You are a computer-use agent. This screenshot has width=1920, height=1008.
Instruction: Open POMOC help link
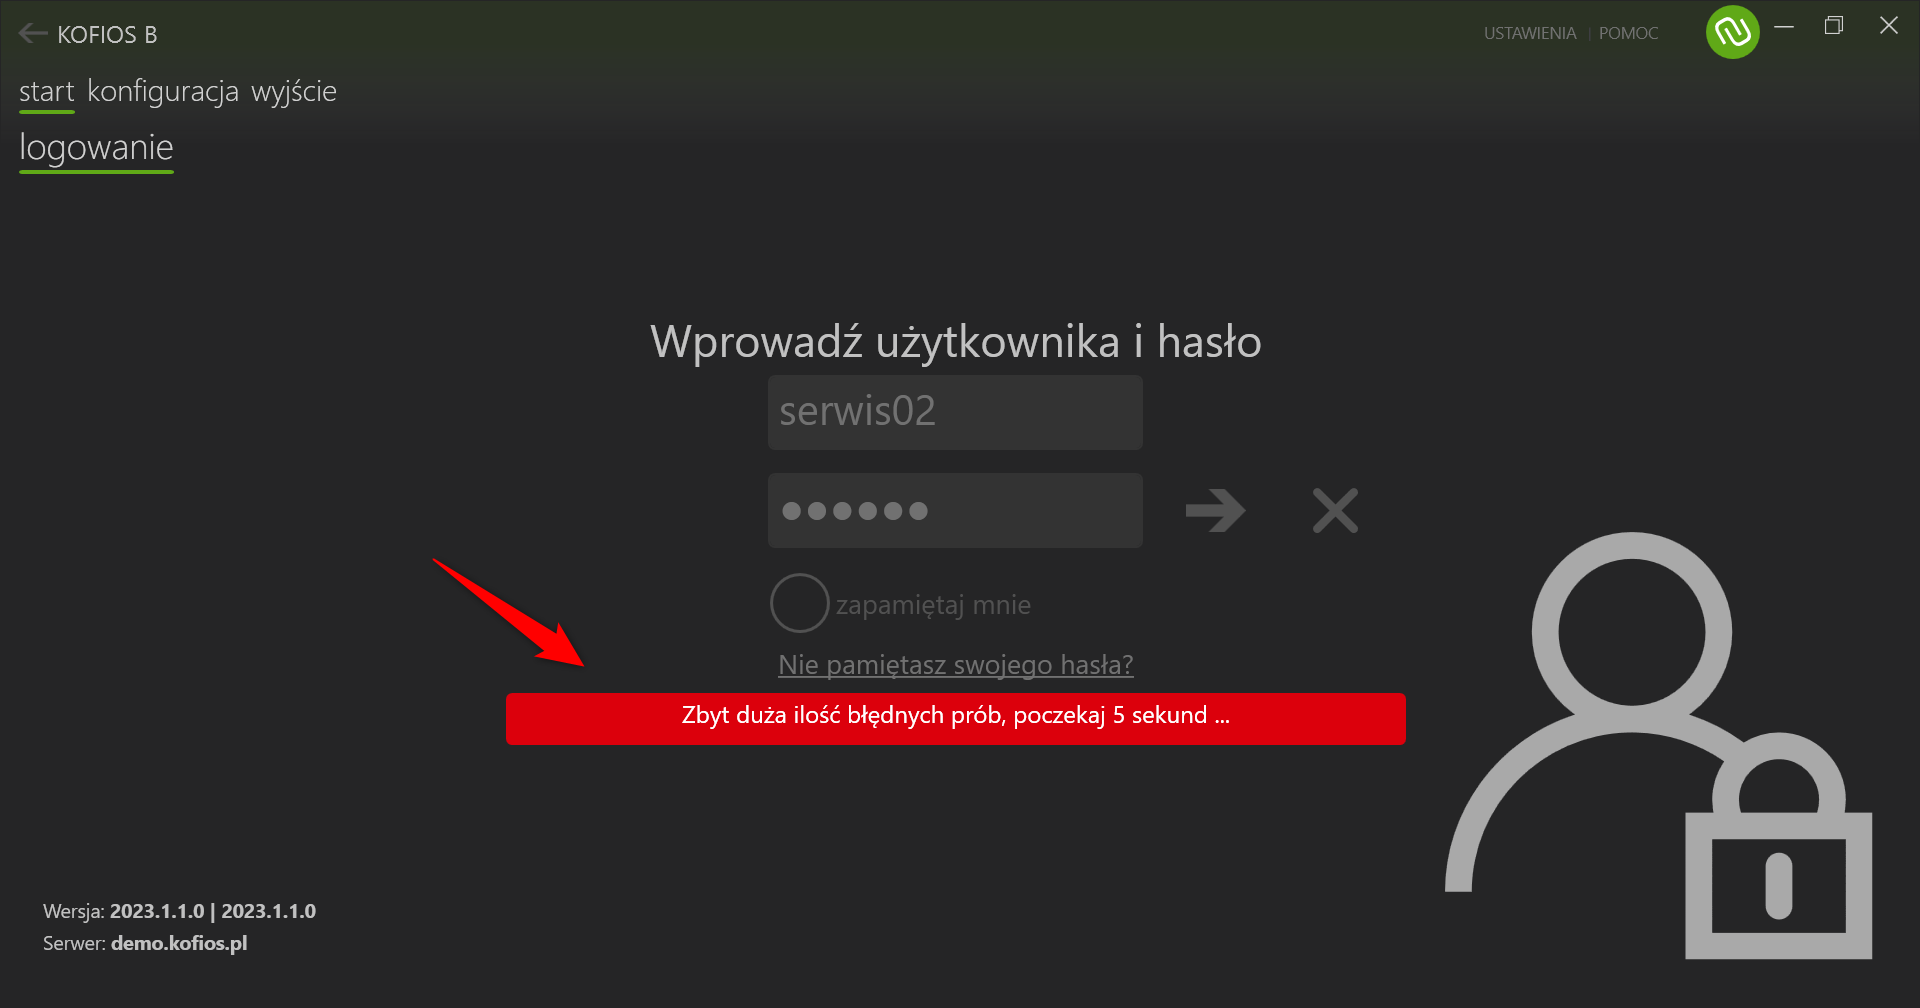[1628, 33]
